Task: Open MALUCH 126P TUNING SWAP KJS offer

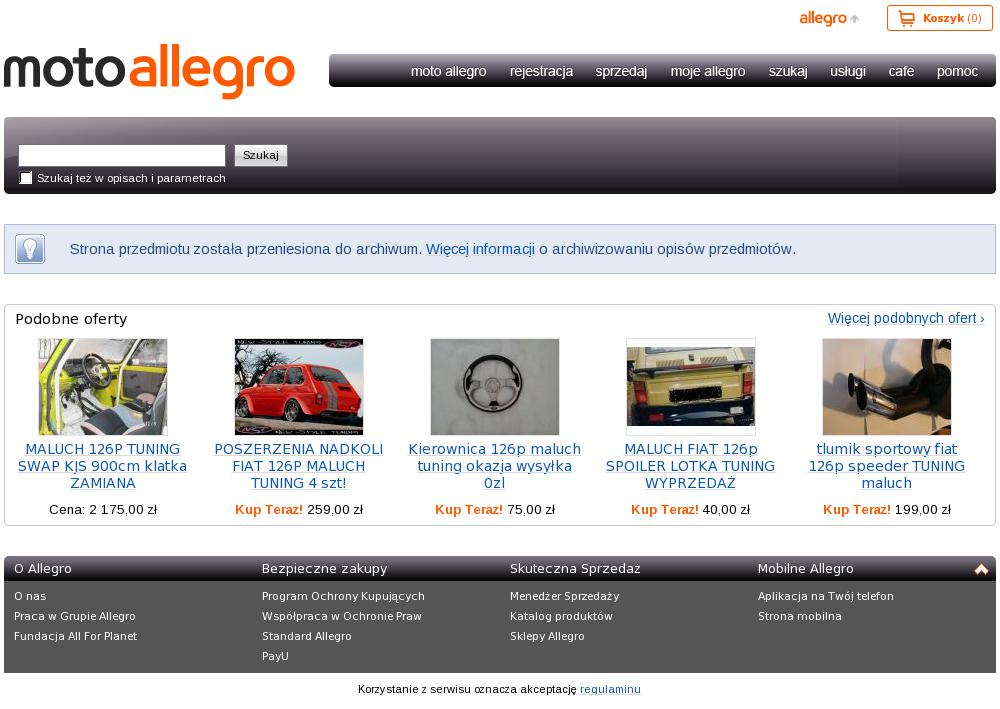Action: pyautogui.click(x=103, y=466)
